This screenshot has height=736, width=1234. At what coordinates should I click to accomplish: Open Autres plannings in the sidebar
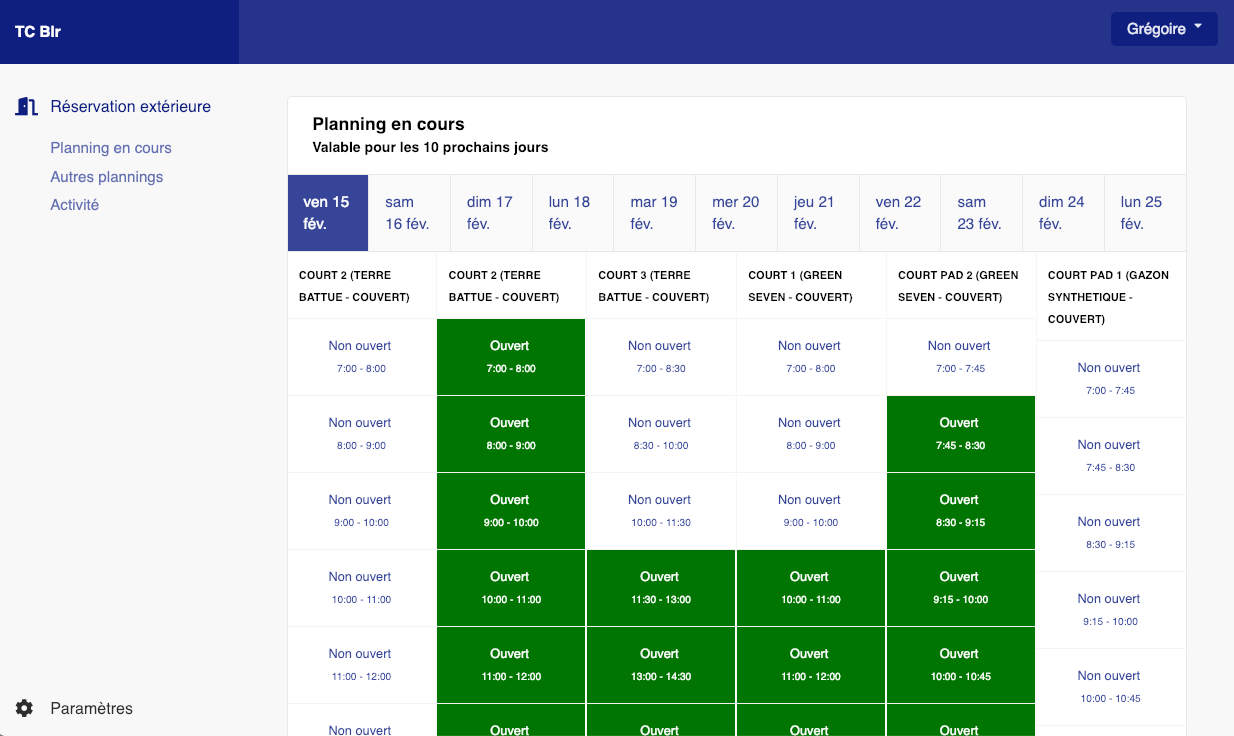pyautogui.click(x=106, y=176)
